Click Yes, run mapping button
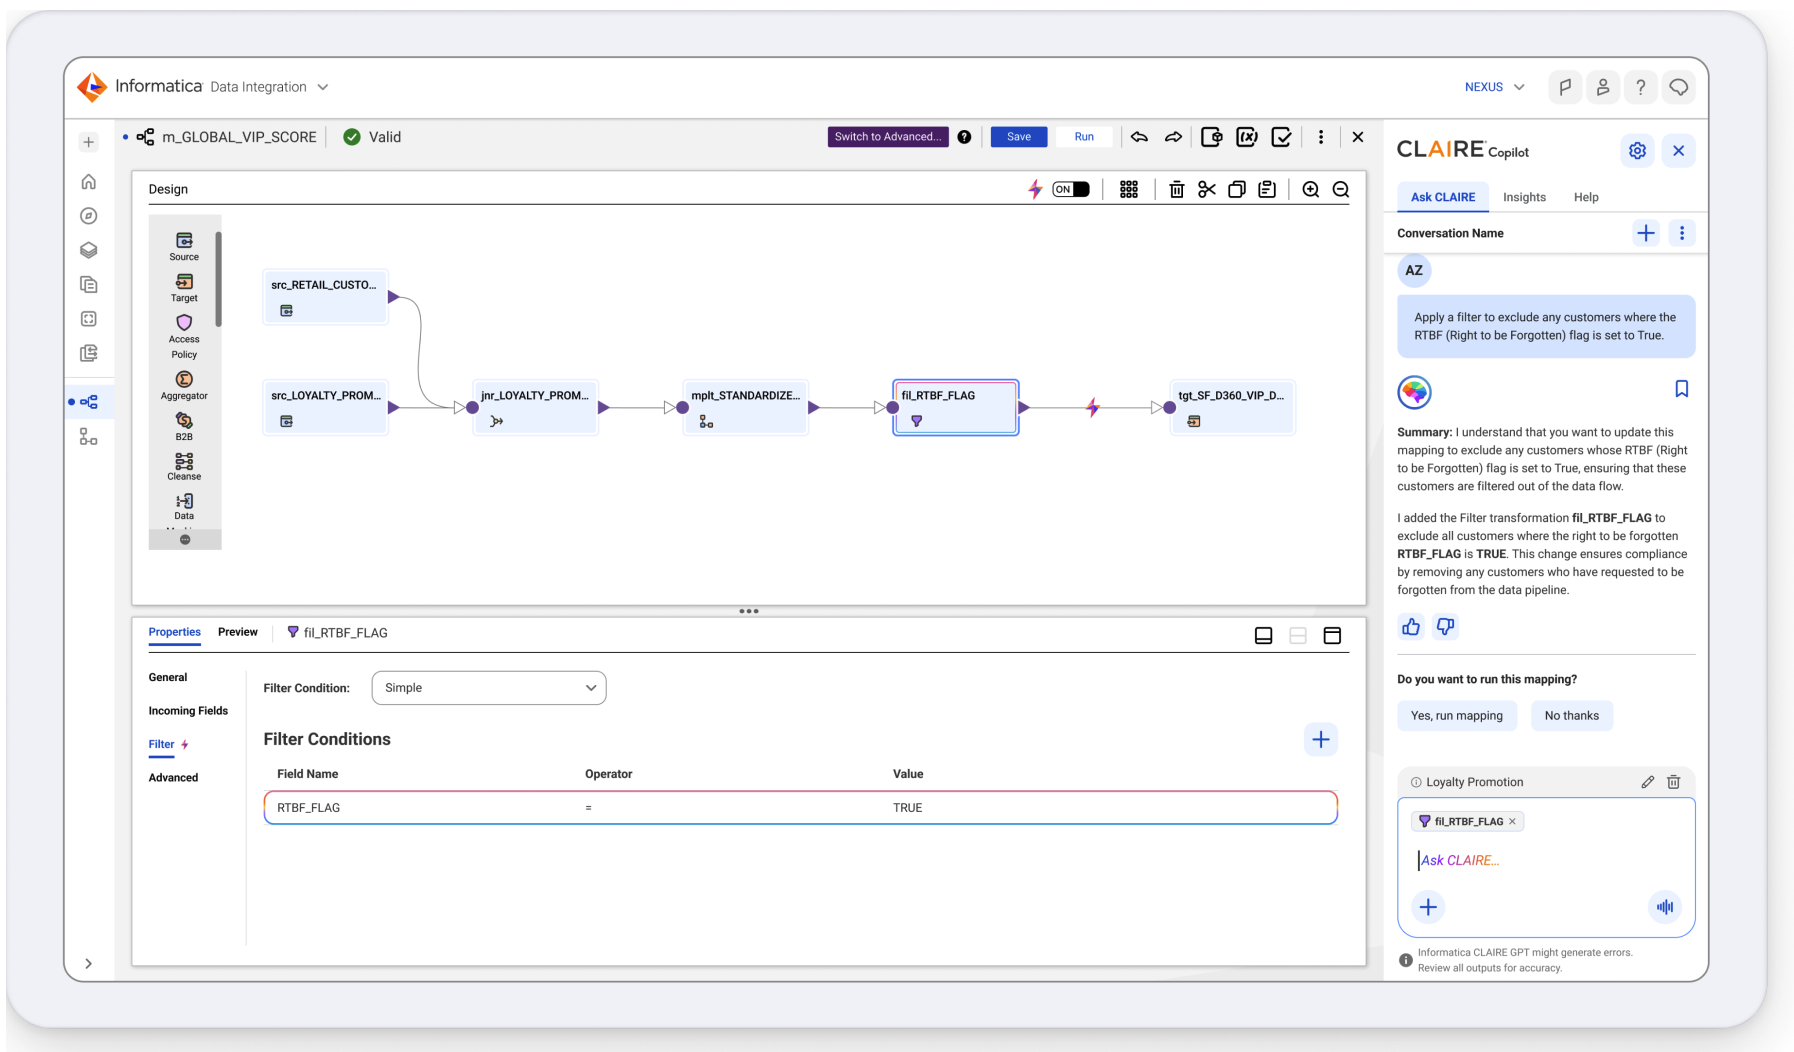This screenshot has height=1052, width=1794. [x=1456, y=715]
